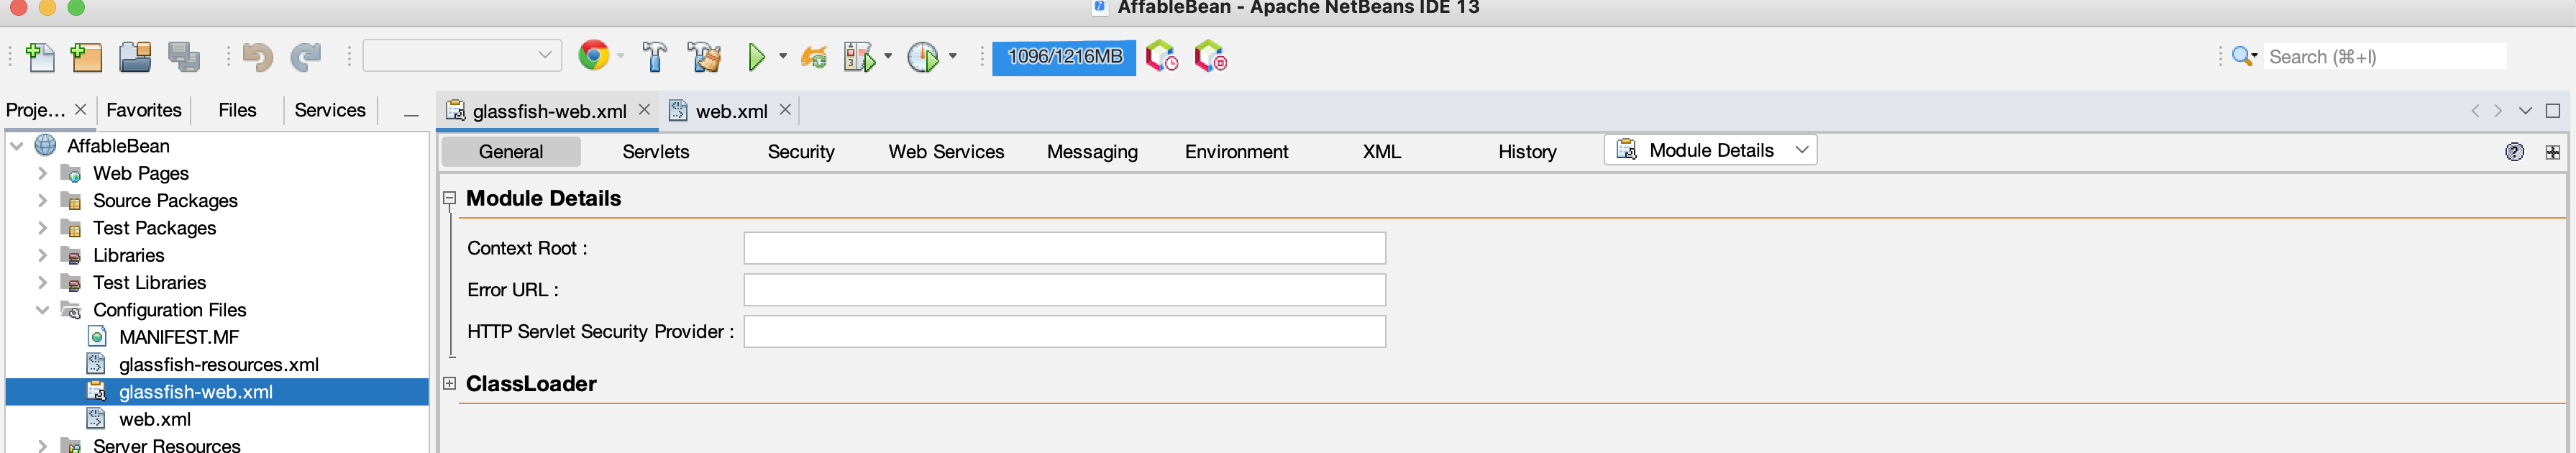Image resolution: width=2576 pixels, height=453 pixels.
Task: Expand the ClassLoader section
Action: [450, 383]
